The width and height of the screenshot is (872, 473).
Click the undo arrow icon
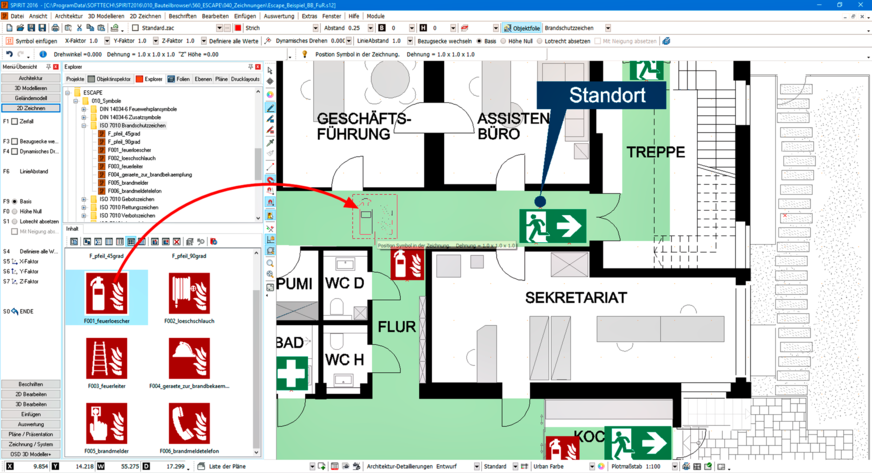click(9, 54)
